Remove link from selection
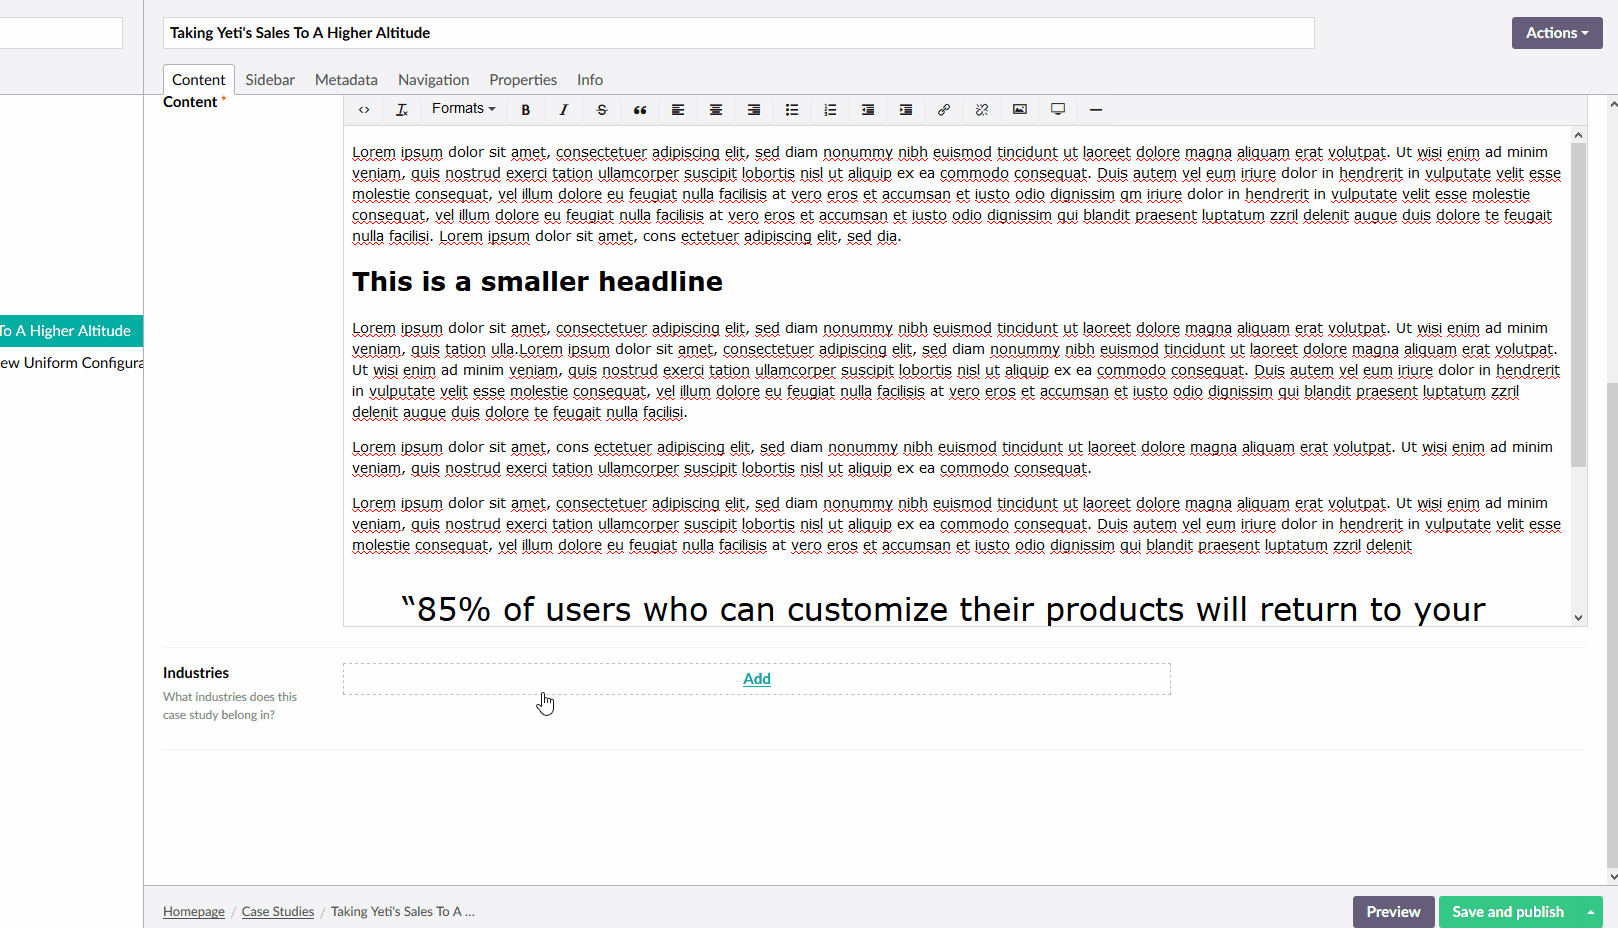 point(982,110)
